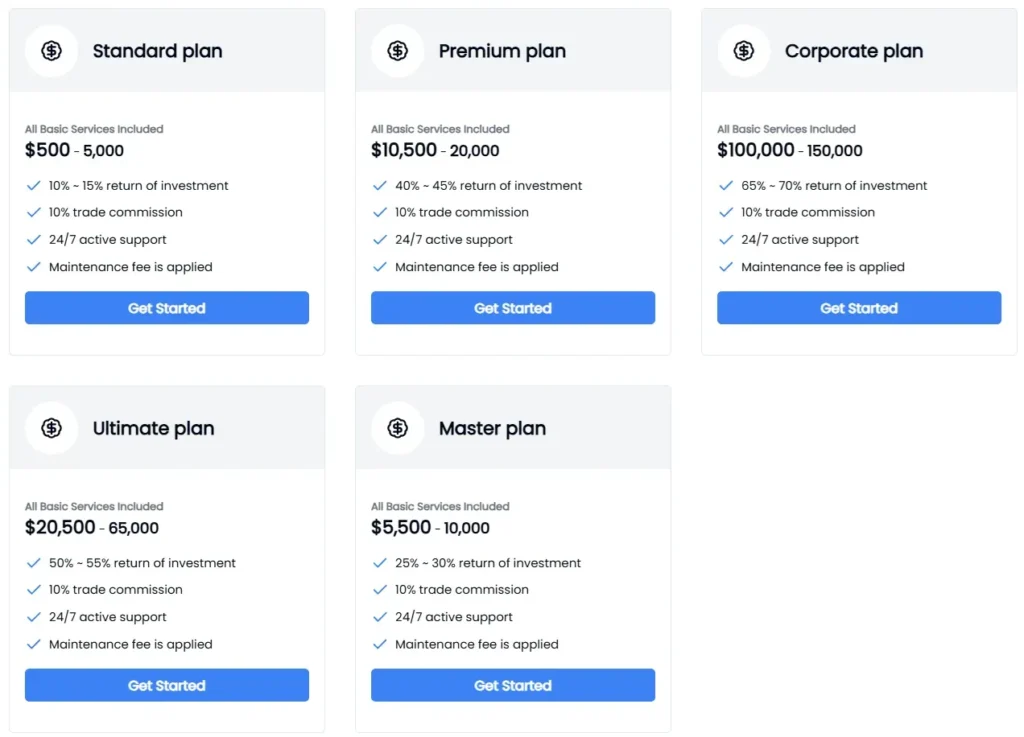
Task: Click the Corporate plan title text
Action: click(853, 51)
